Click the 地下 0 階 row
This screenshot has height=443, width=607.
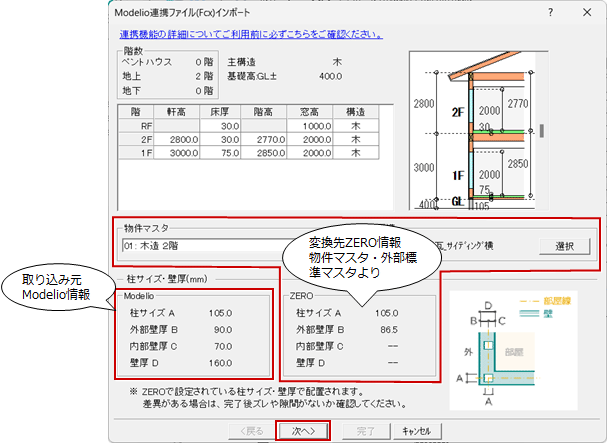click(x=167, y=91)
